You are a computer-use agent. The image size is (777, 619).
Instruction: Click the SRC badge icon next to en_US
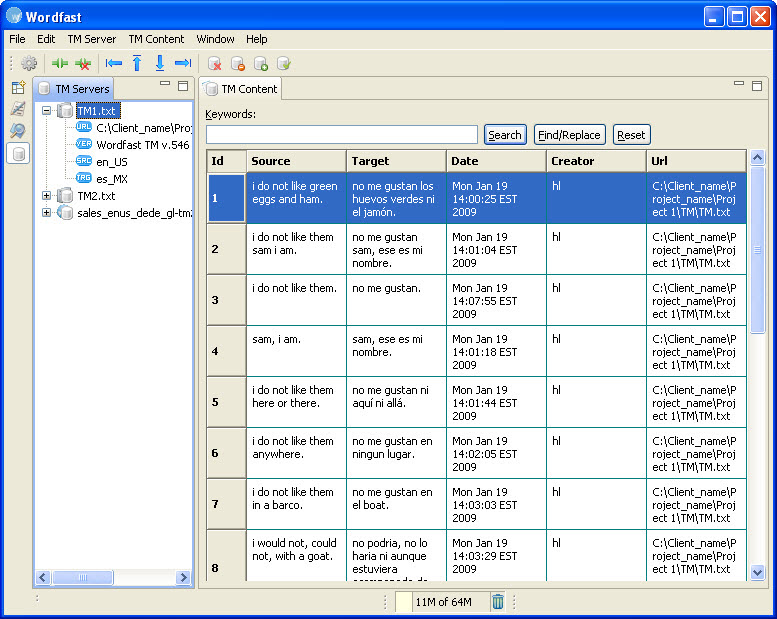click(x=83, y=161)
